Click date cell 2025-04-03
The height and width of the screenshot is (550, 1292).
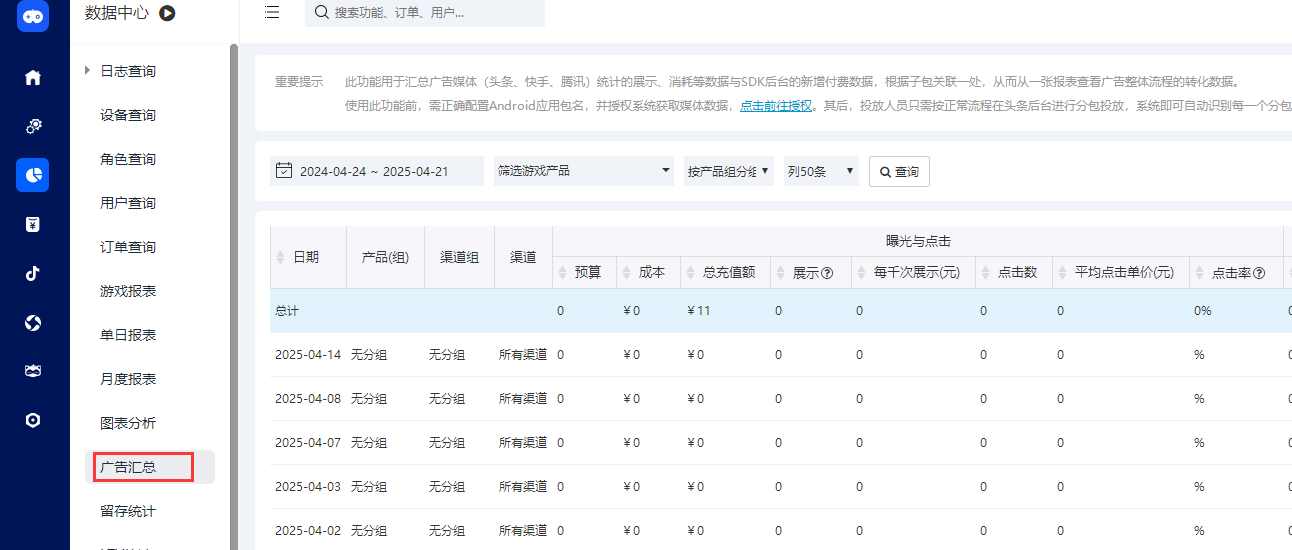coord(308,487)
